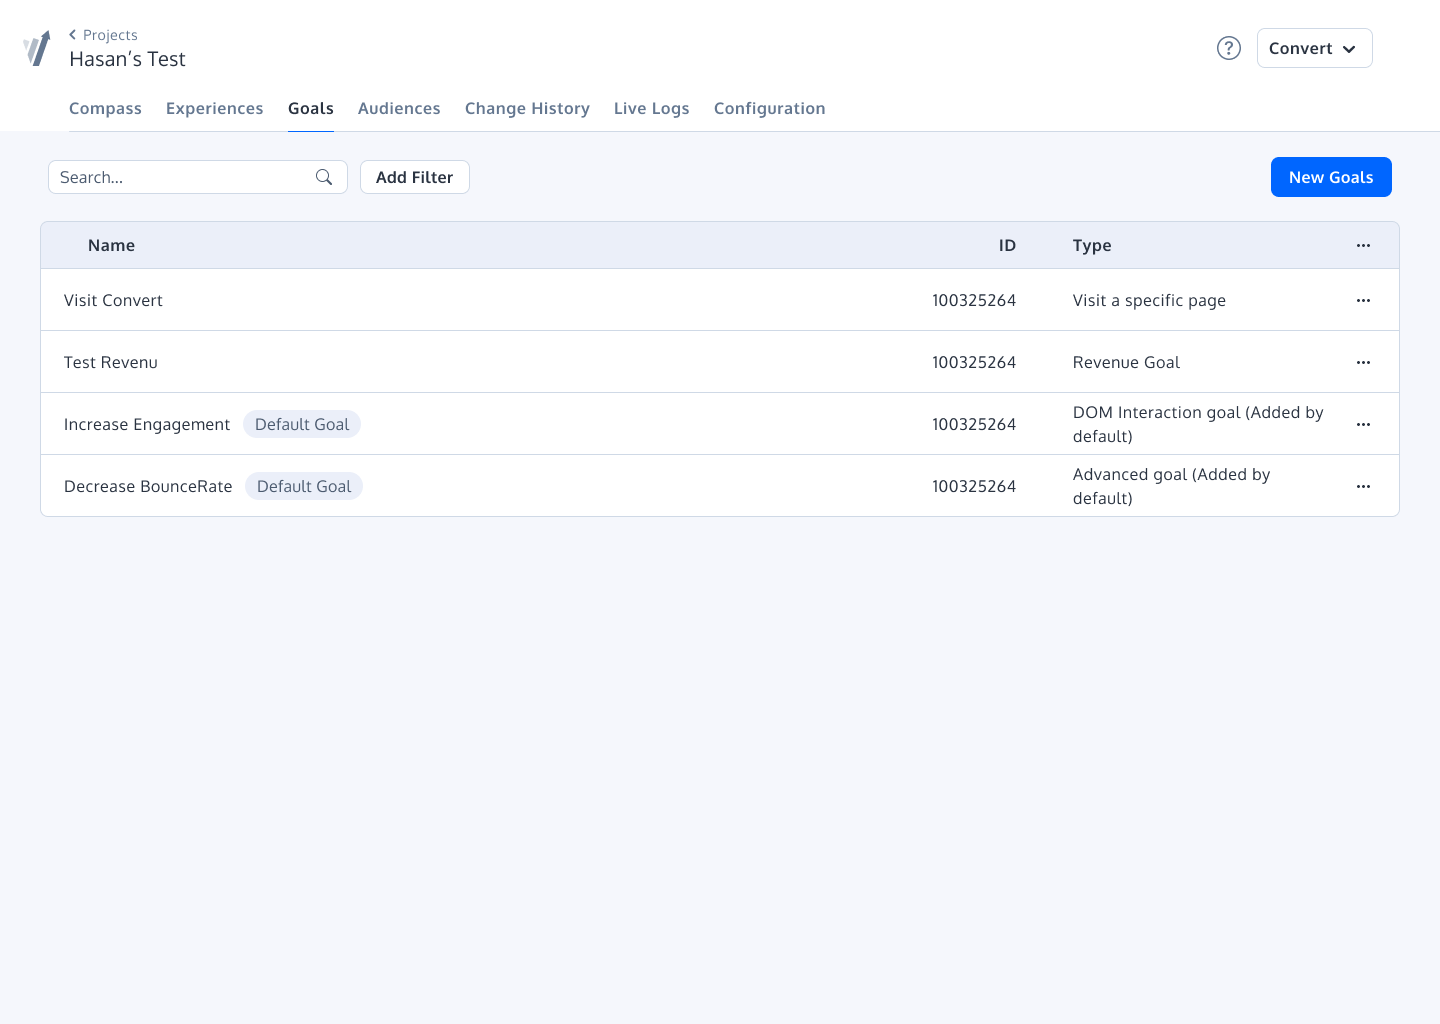
Task: Go back using the Projects chevron
Action: [73, 35]
